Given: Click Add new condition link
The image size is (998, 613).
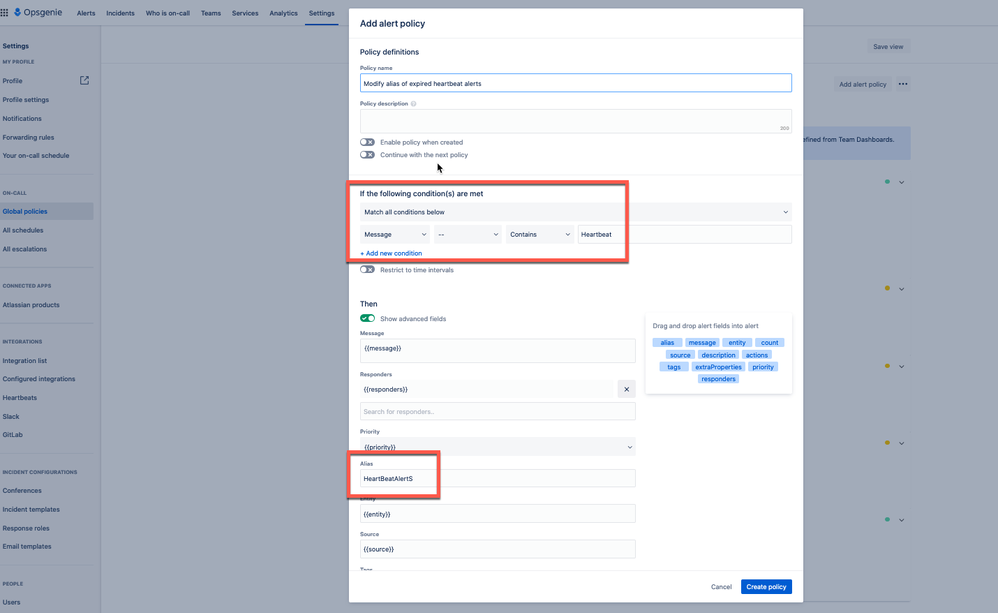Looking at the screenshot, I should [x=391, y=253].
